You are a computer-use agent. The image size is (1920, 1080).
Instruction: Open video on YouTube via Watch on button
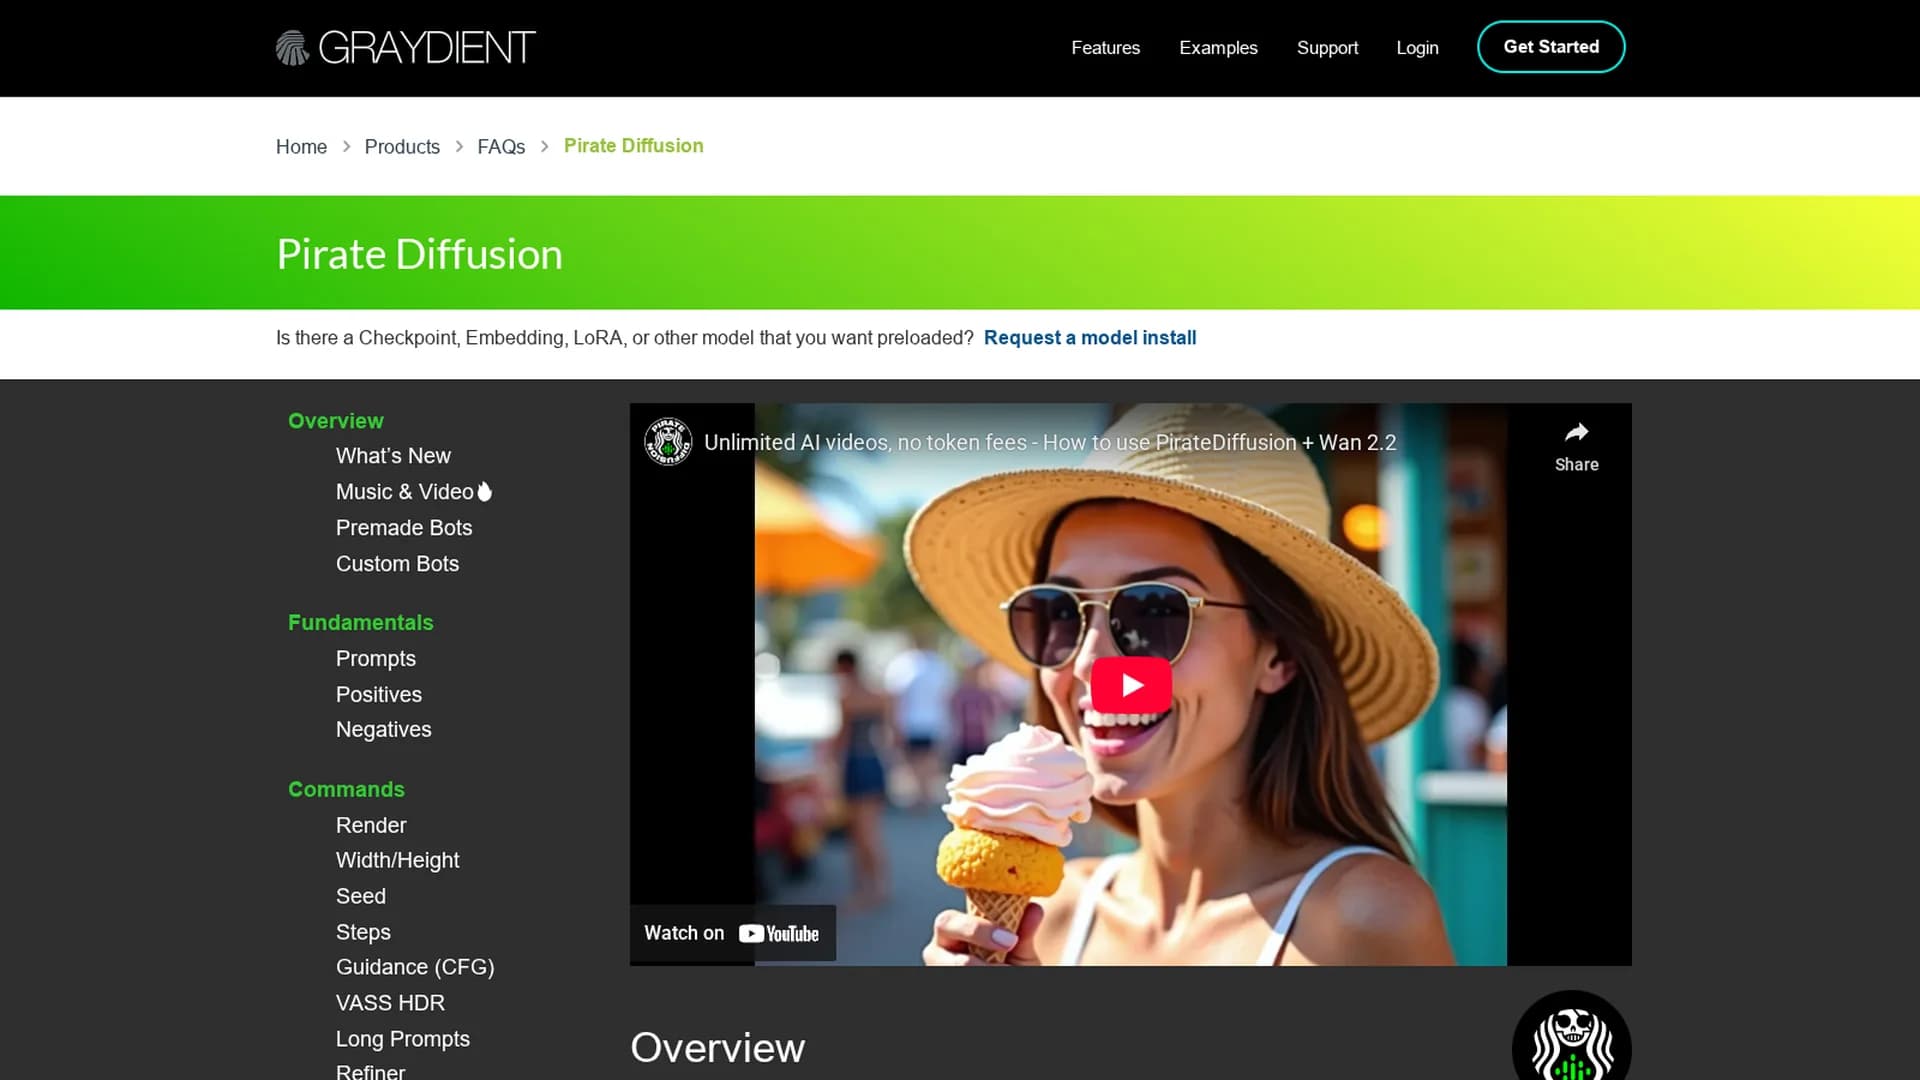[x=733, y=933]
